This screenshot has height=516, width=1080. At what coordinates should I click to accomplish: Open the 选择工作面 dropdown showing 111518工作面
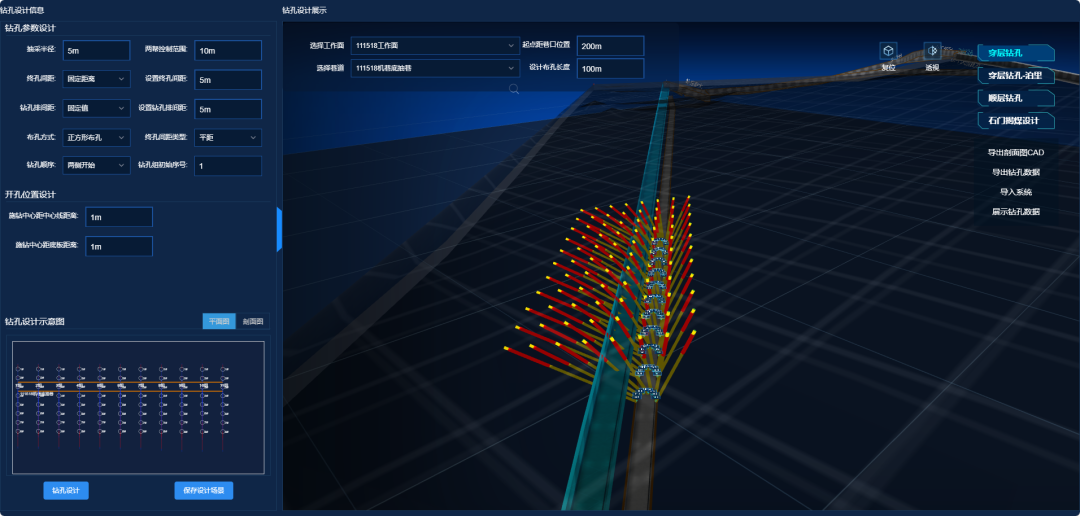435,46
